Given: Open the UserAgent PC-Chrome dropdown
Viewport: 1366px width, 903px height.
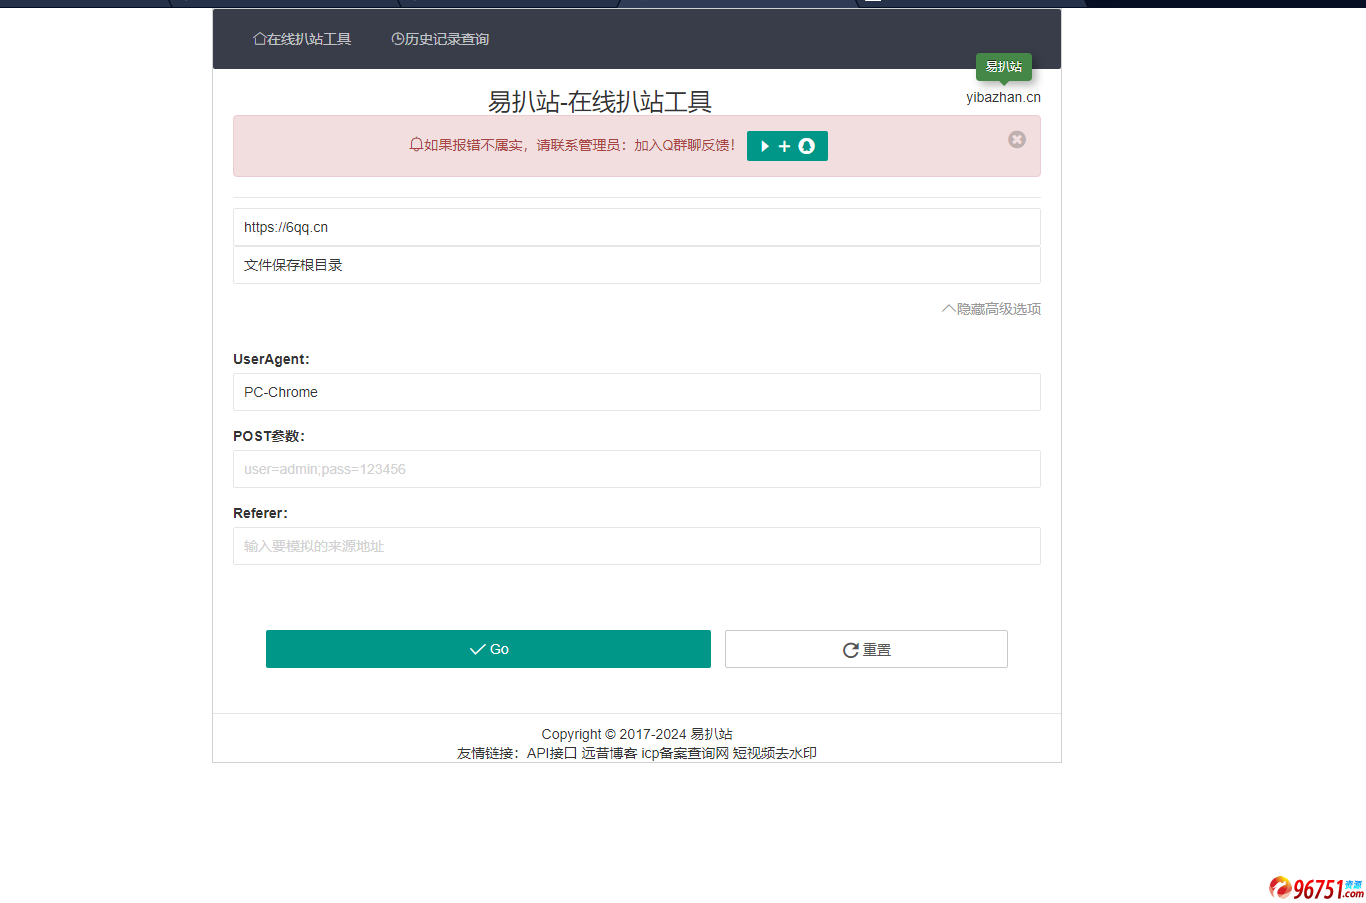Looking at the screenshot, I should click(x=637, y=392).
